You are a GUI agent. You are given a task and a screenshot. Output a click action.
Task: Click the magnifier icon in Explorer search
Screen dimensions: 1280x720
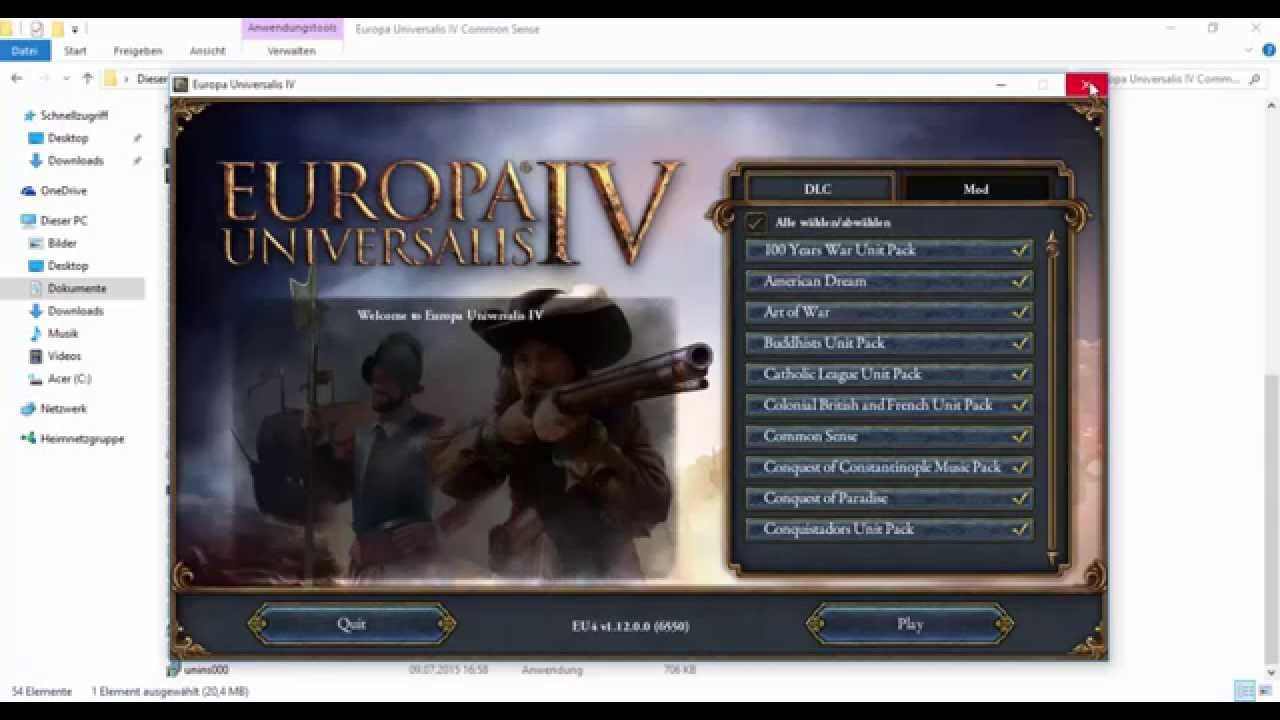click(1255, 79)
